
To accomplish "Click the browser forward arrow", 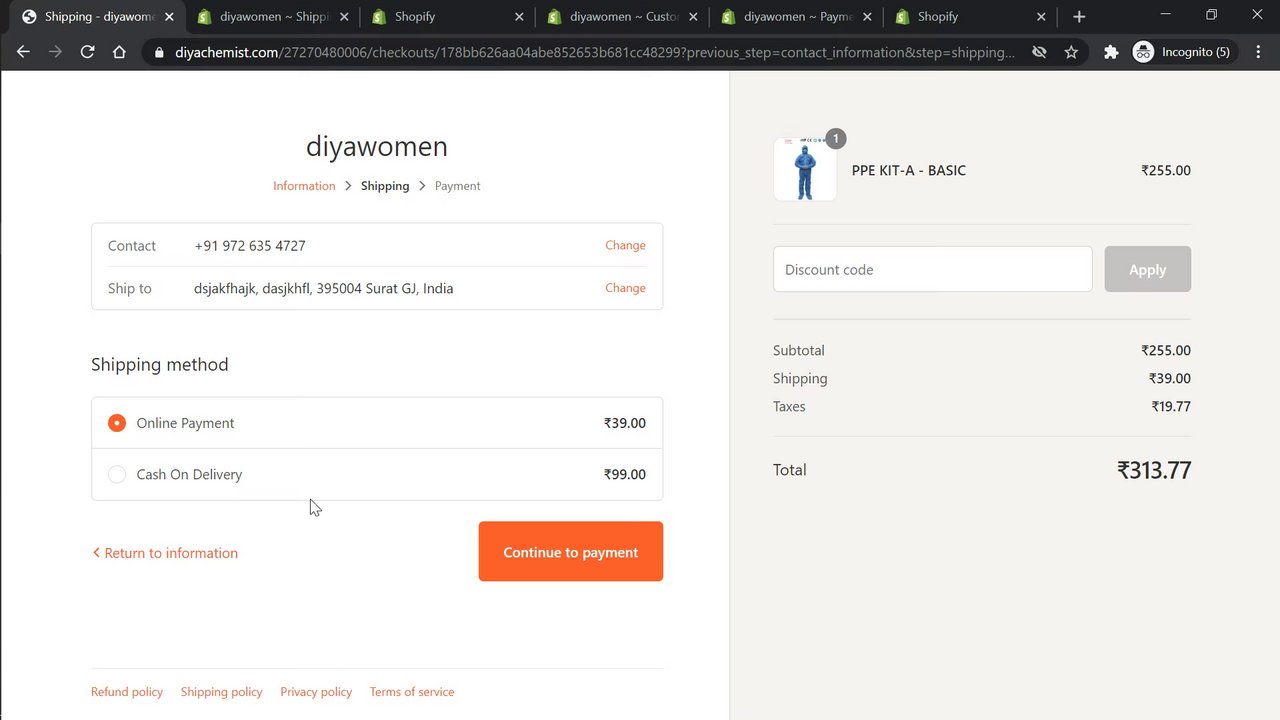I will click(x=55, y=52).
